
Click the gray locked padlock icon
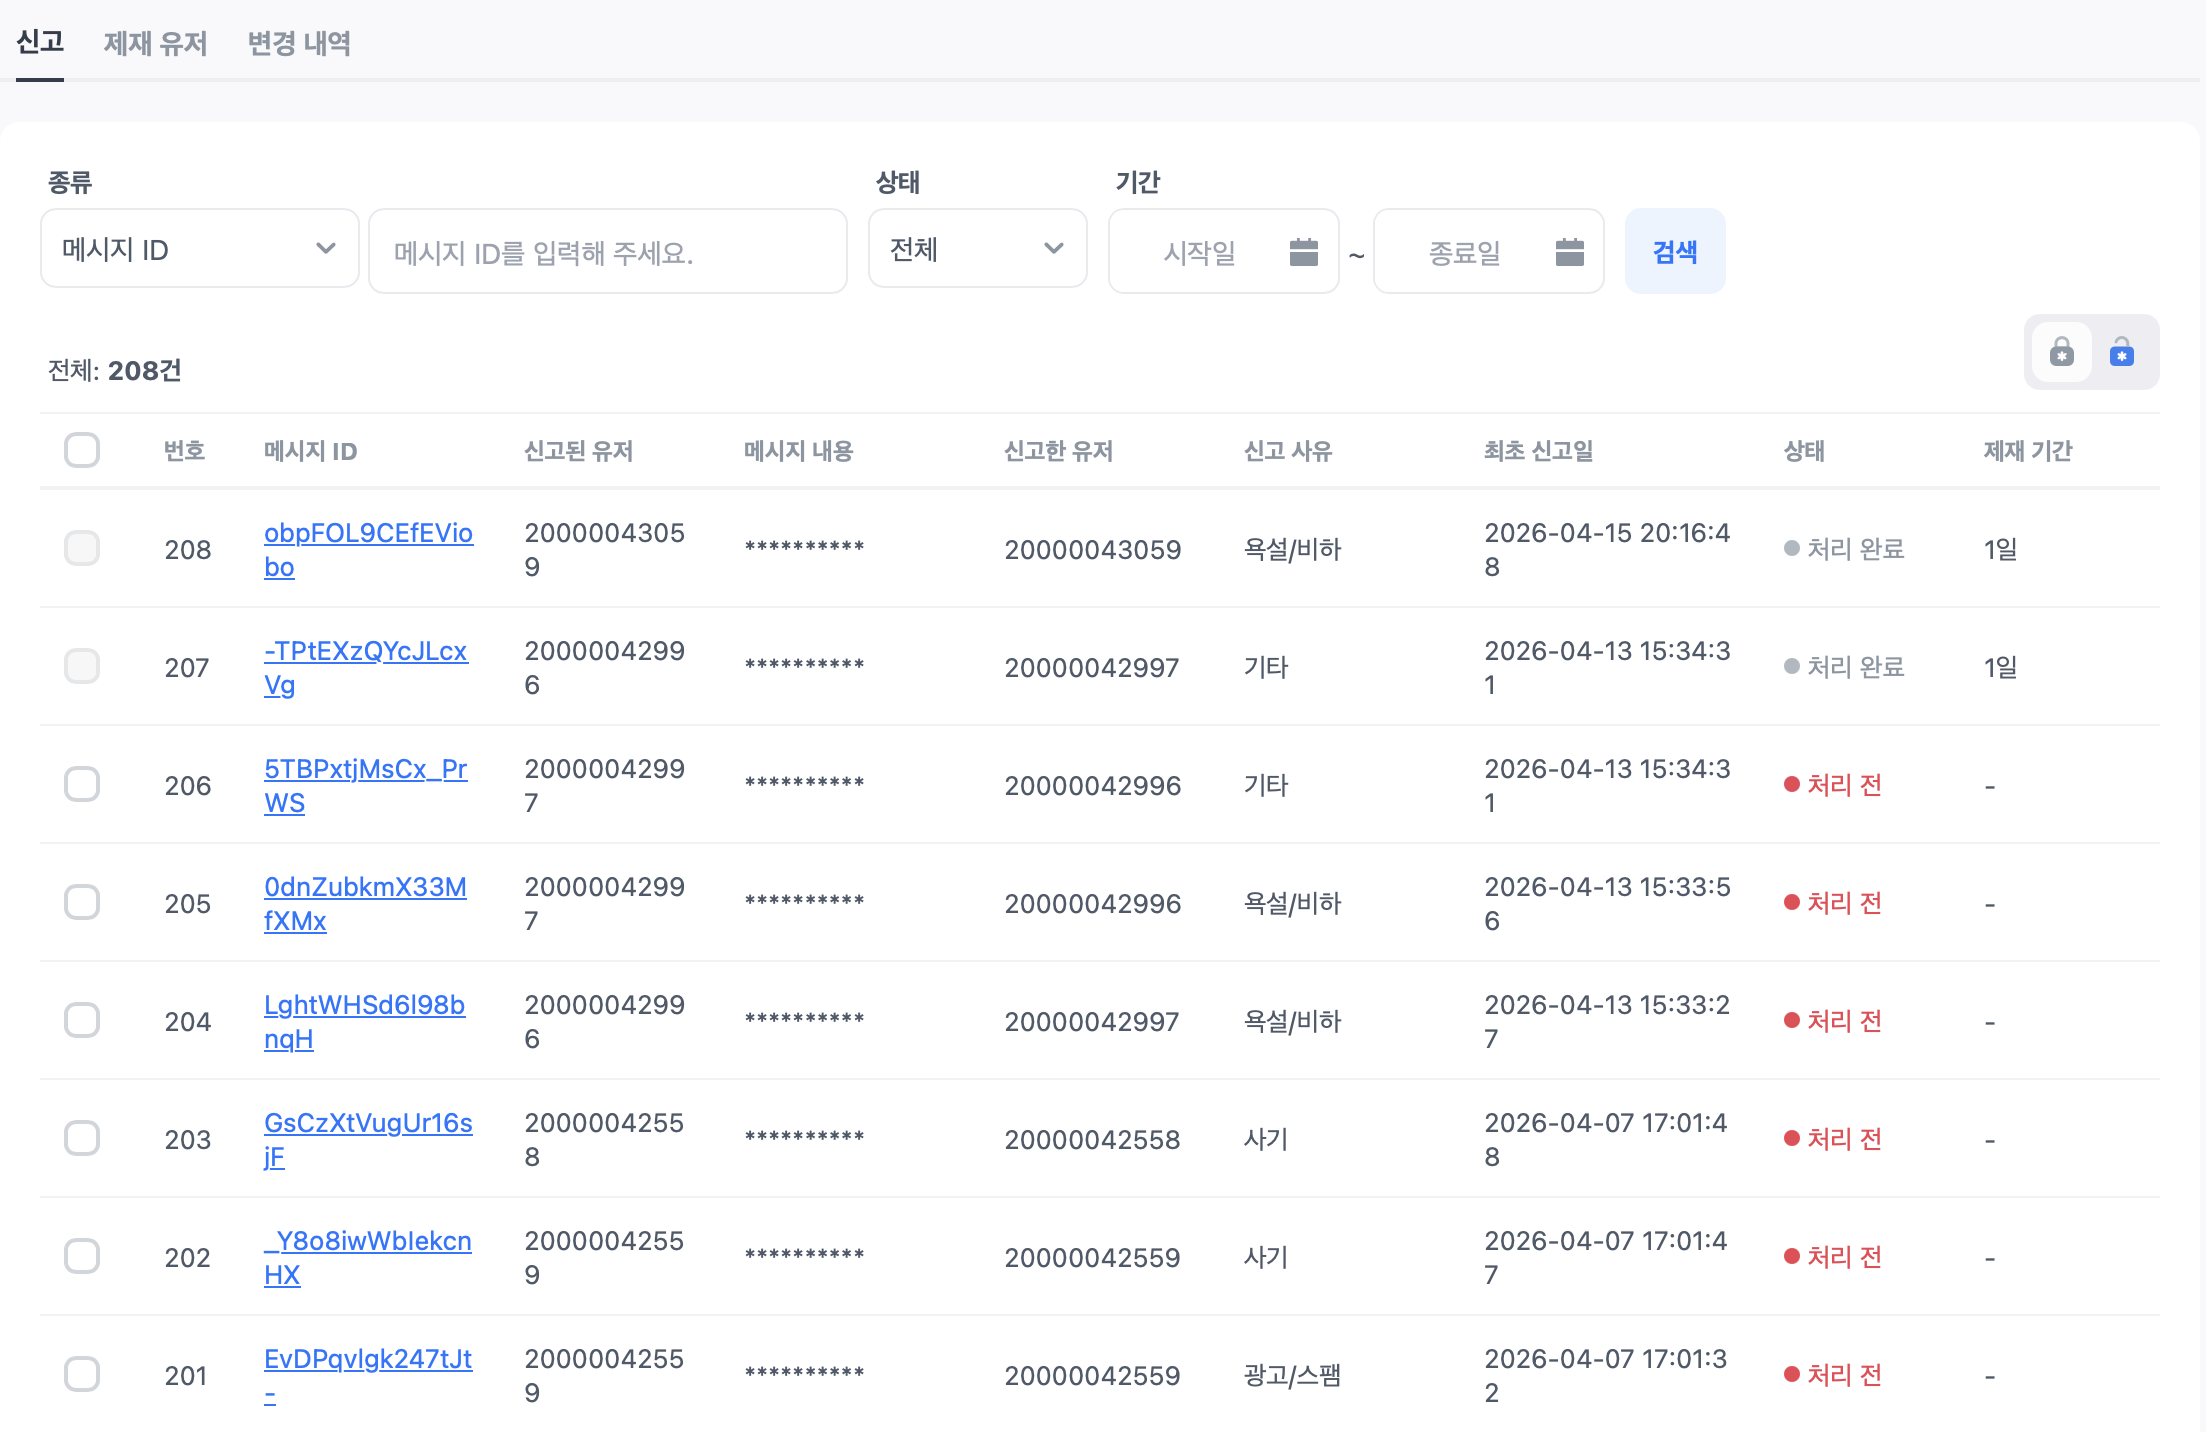[2061, 352]
